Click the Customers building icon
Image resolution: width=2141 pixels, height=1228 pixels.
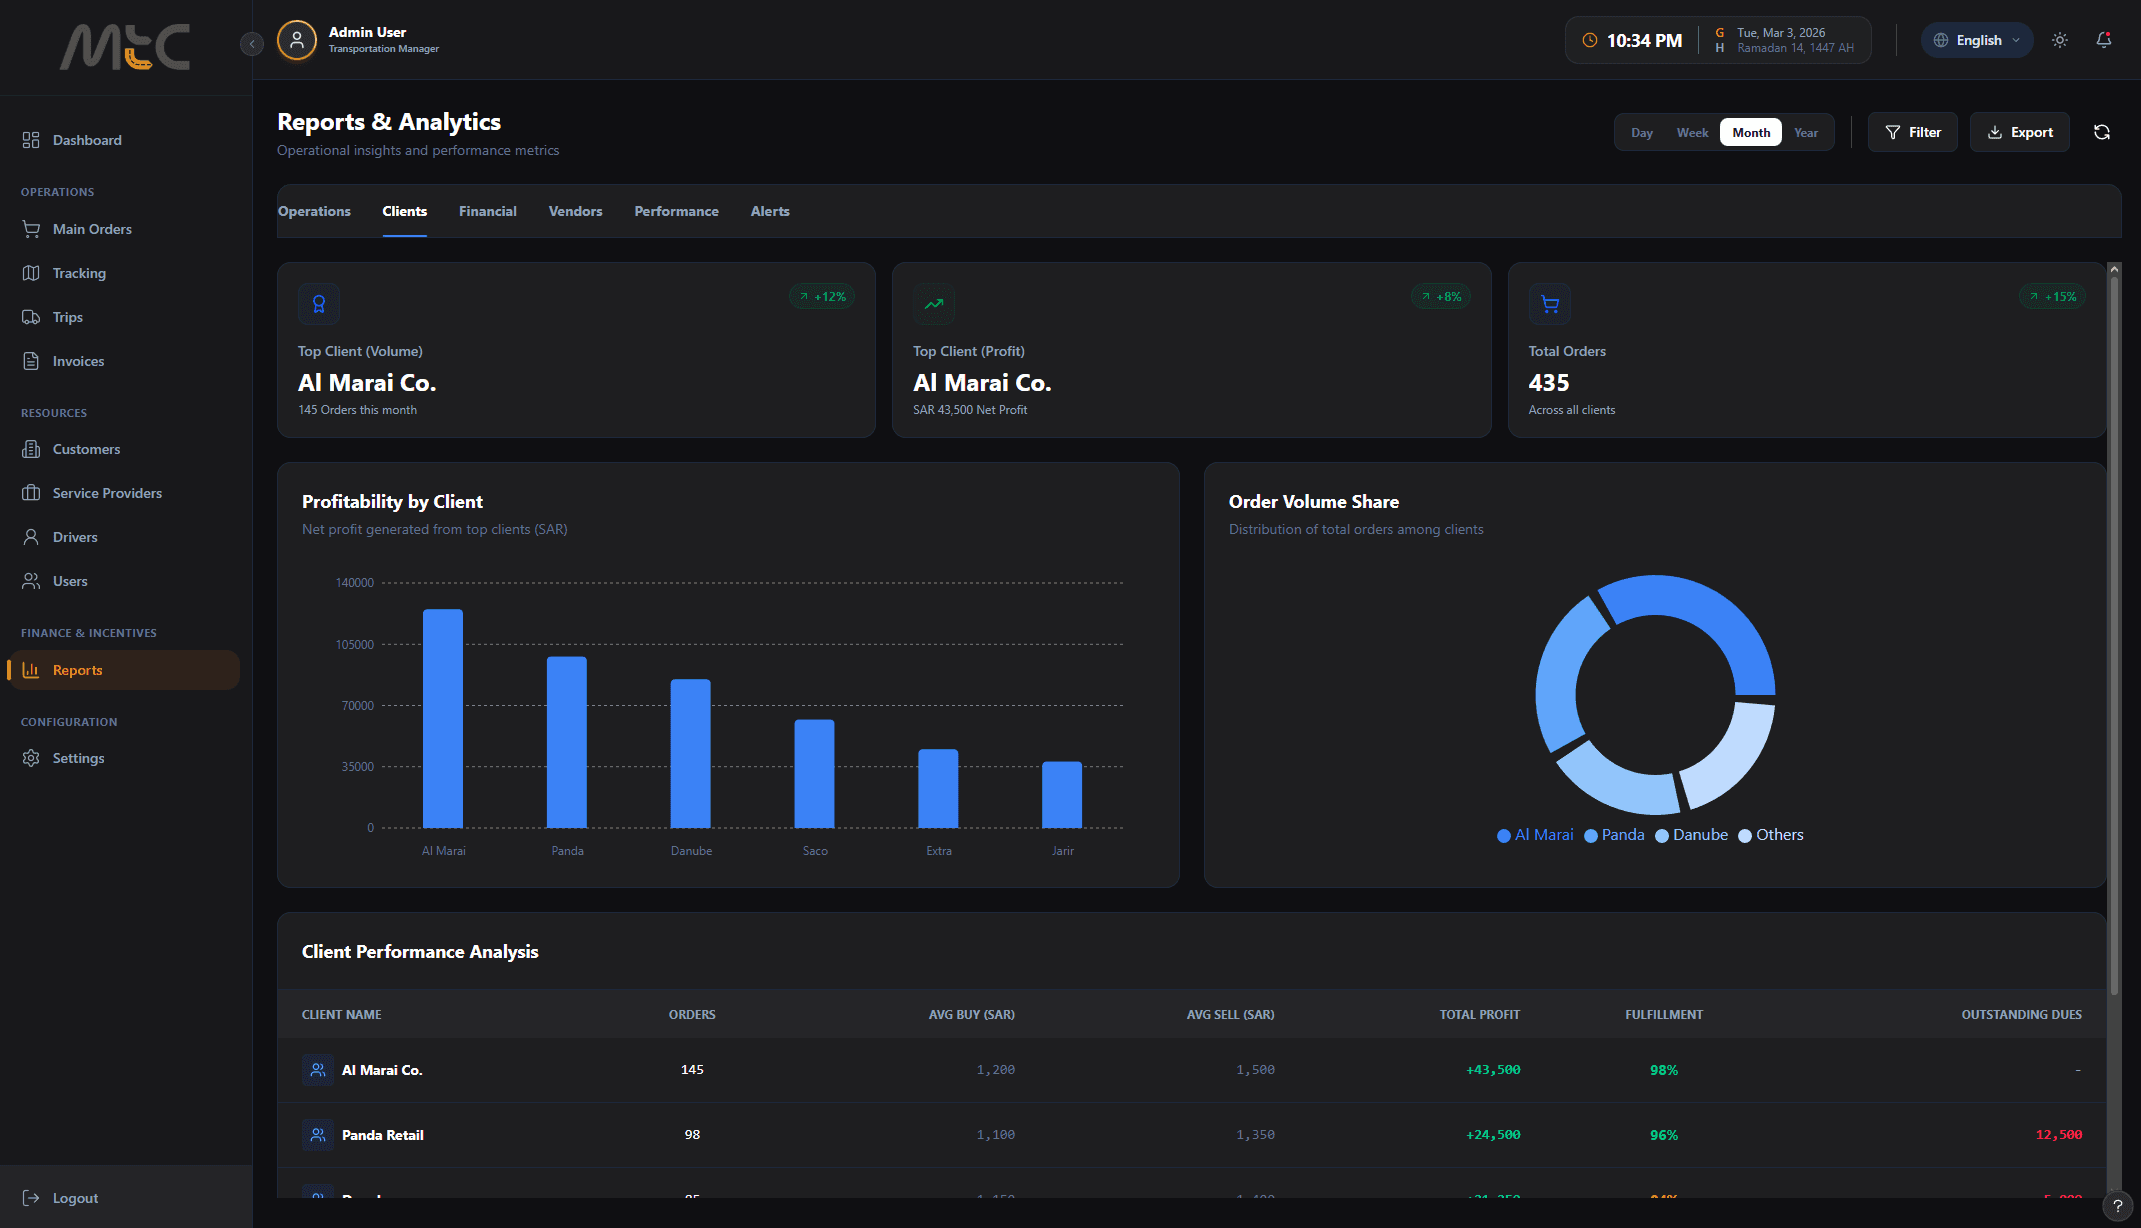coord(31,449)
